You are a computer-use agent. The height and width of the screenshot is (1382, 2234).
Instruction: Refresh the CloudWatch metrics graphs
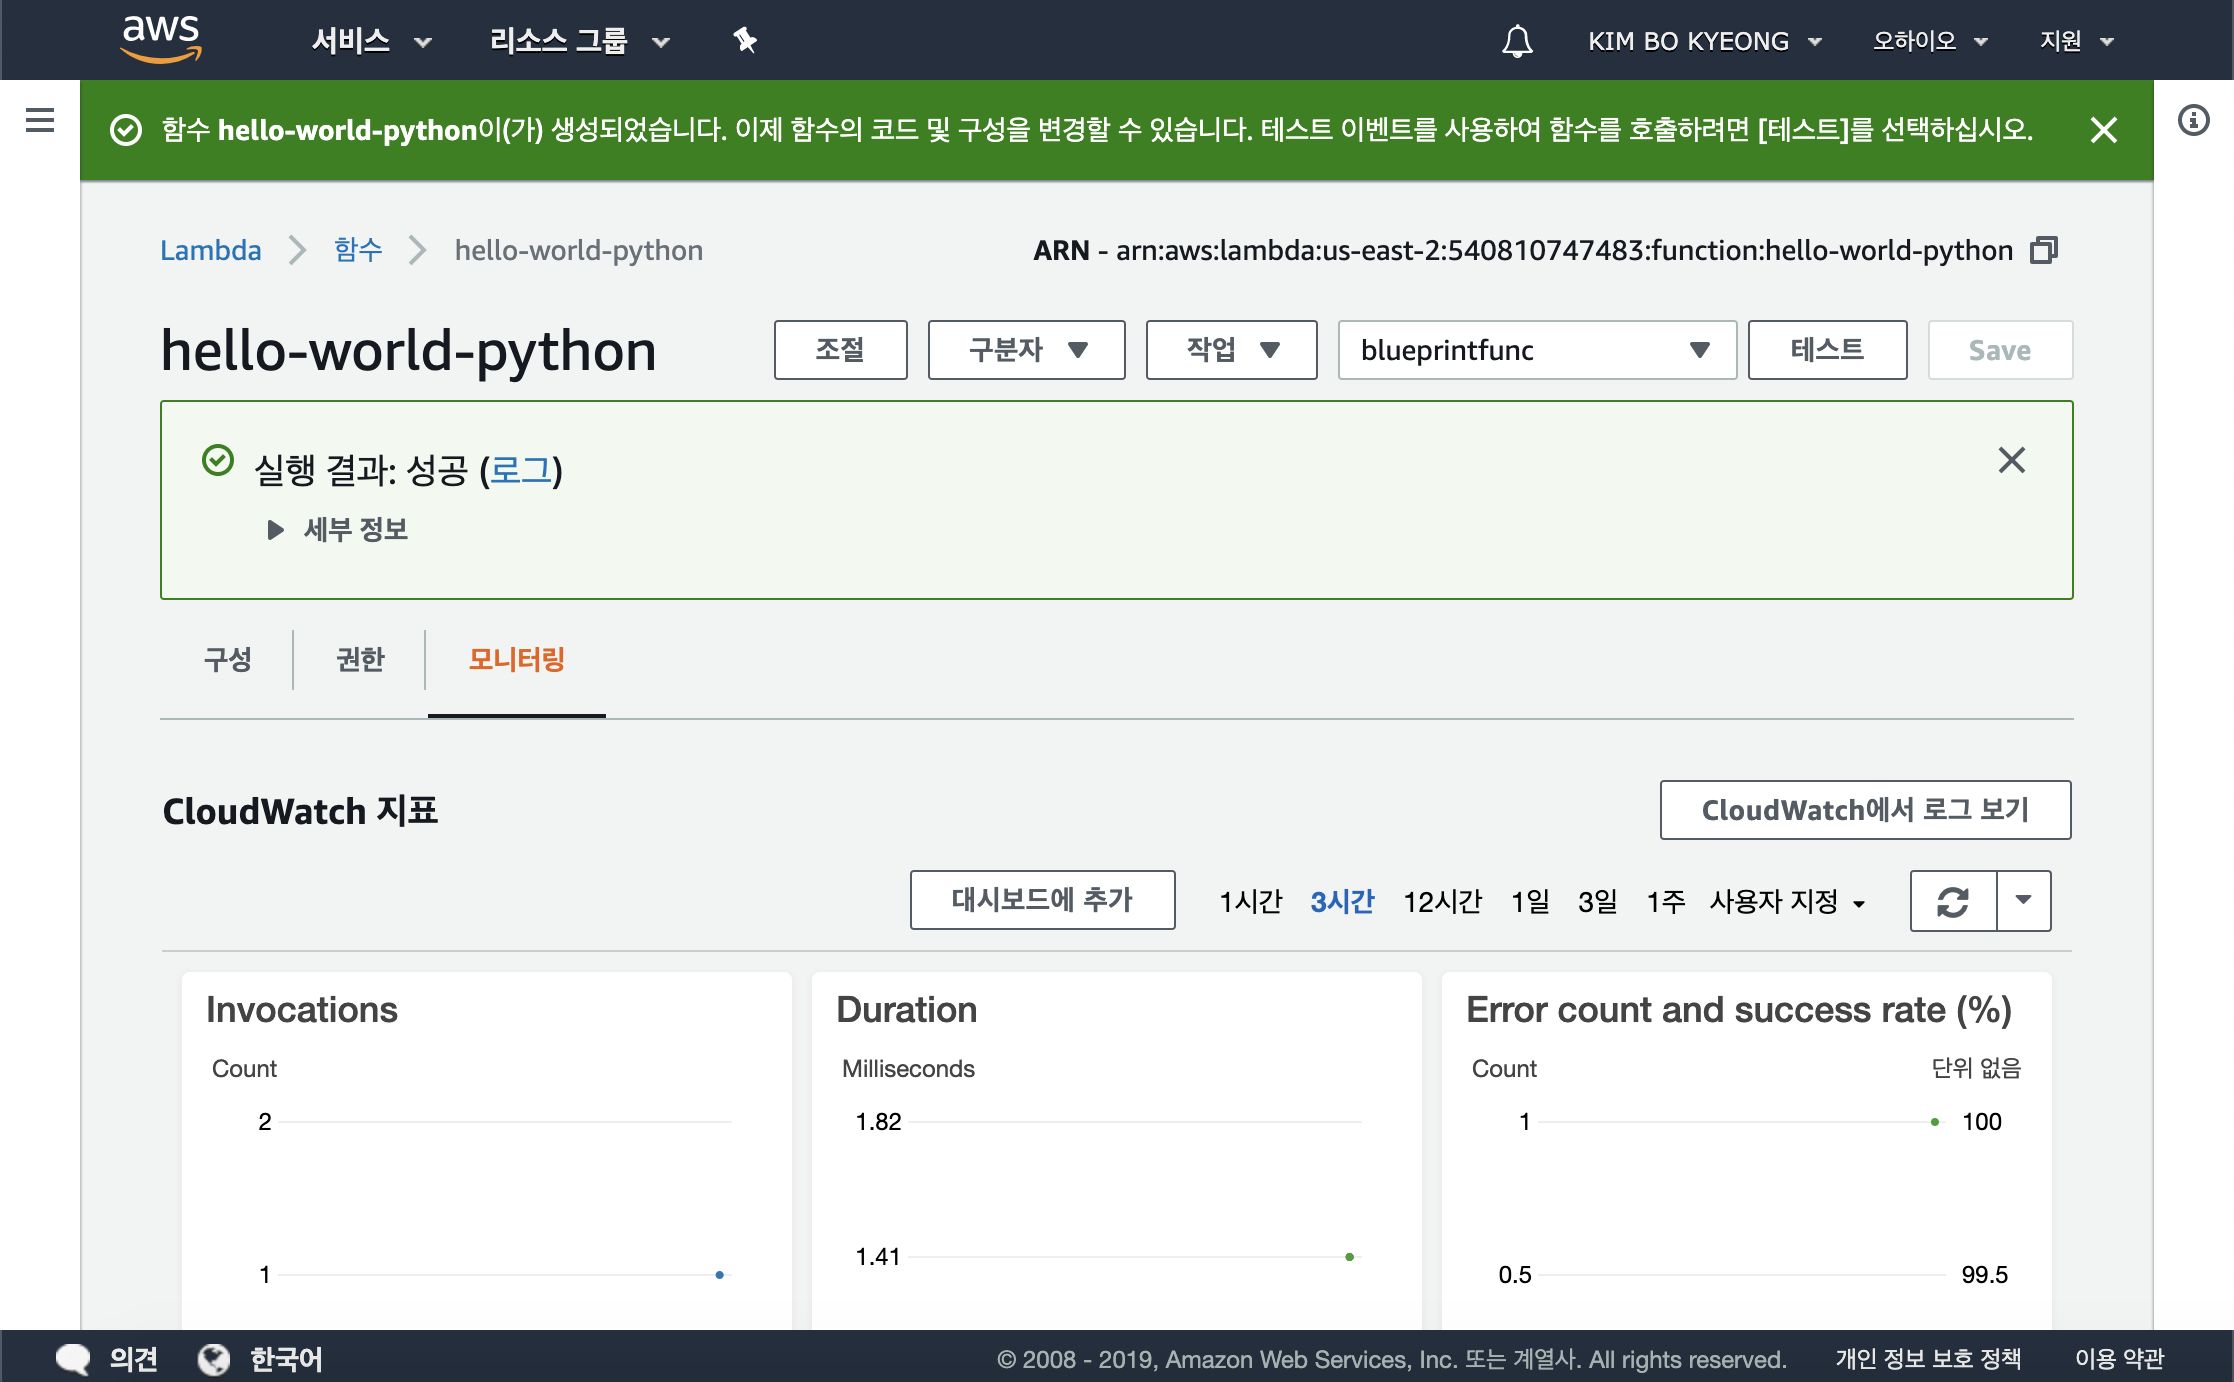tap(1953, 901)
